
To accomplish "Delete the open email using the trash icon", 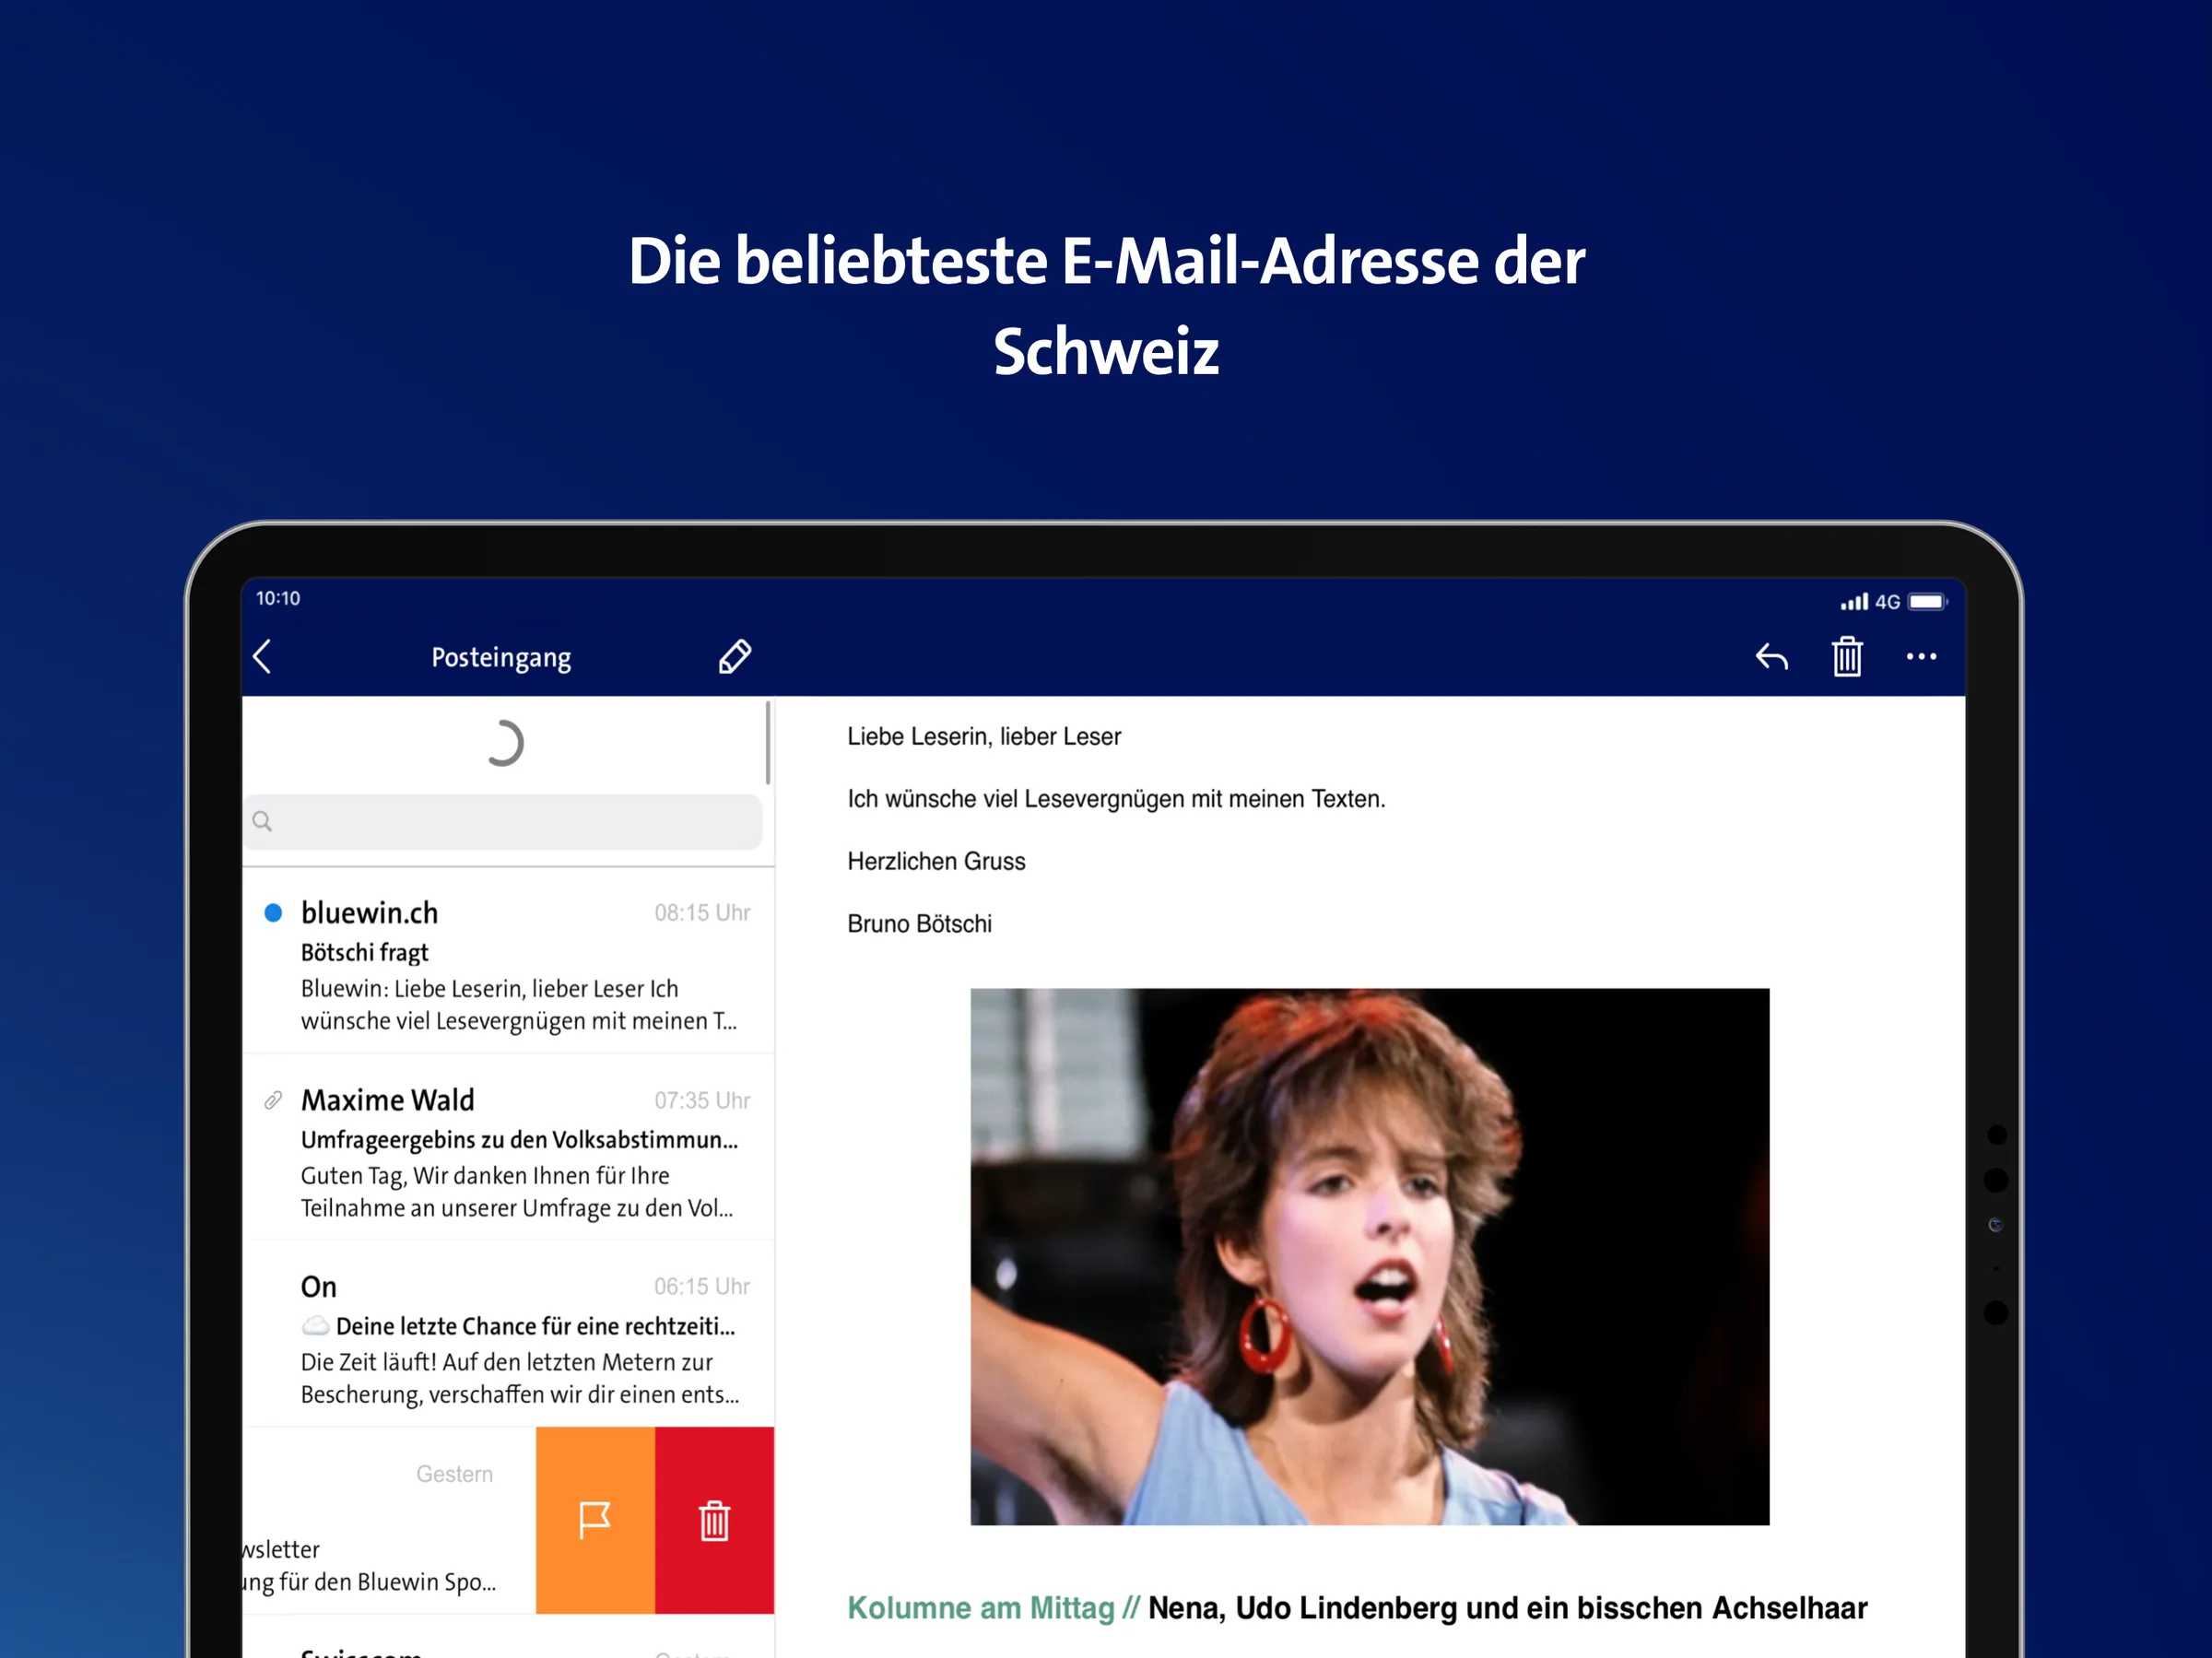I will pyautogui.click(x=1847, y=657).
